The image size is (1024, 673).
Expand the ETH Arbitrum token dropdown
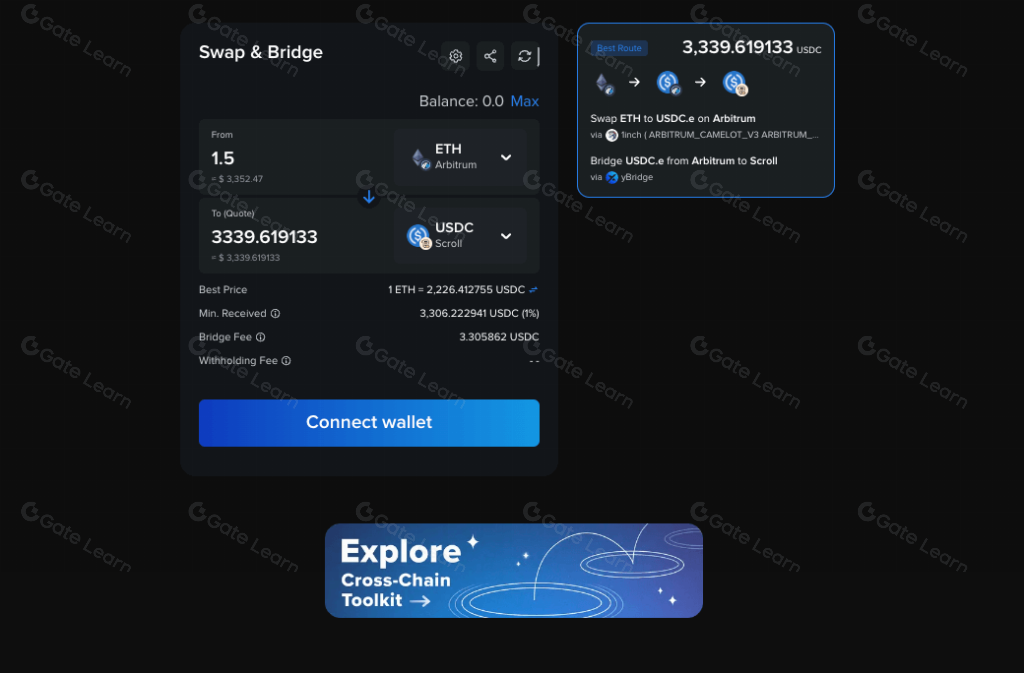[460, 157]
